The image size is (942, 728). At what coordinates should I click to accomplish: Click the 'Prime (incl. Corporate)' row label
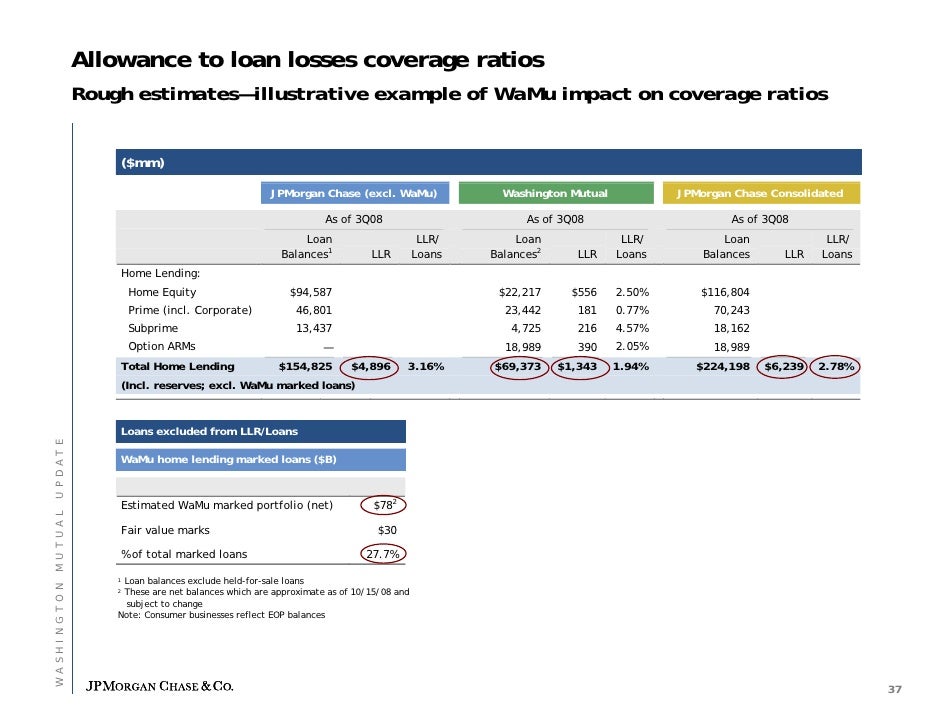pos(190,310)
